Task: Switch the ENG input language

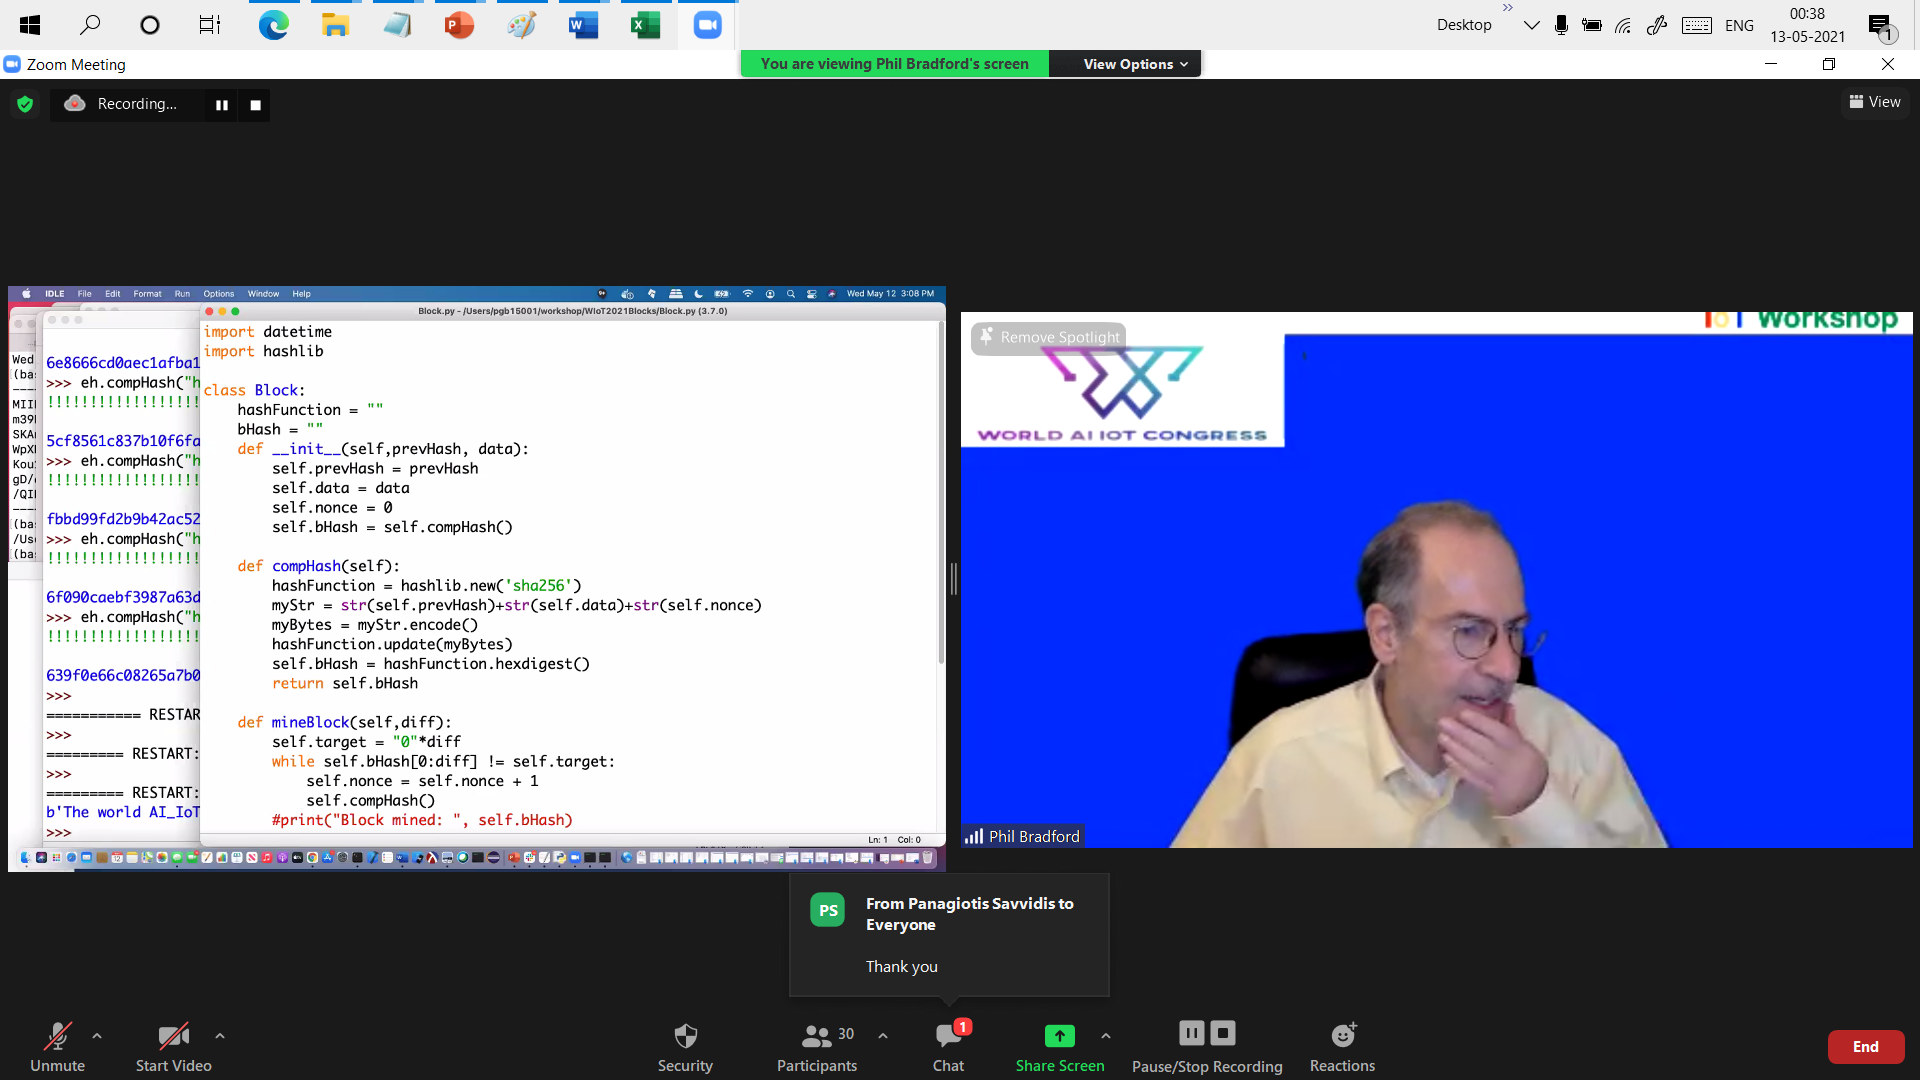Action: (1739, 25)
